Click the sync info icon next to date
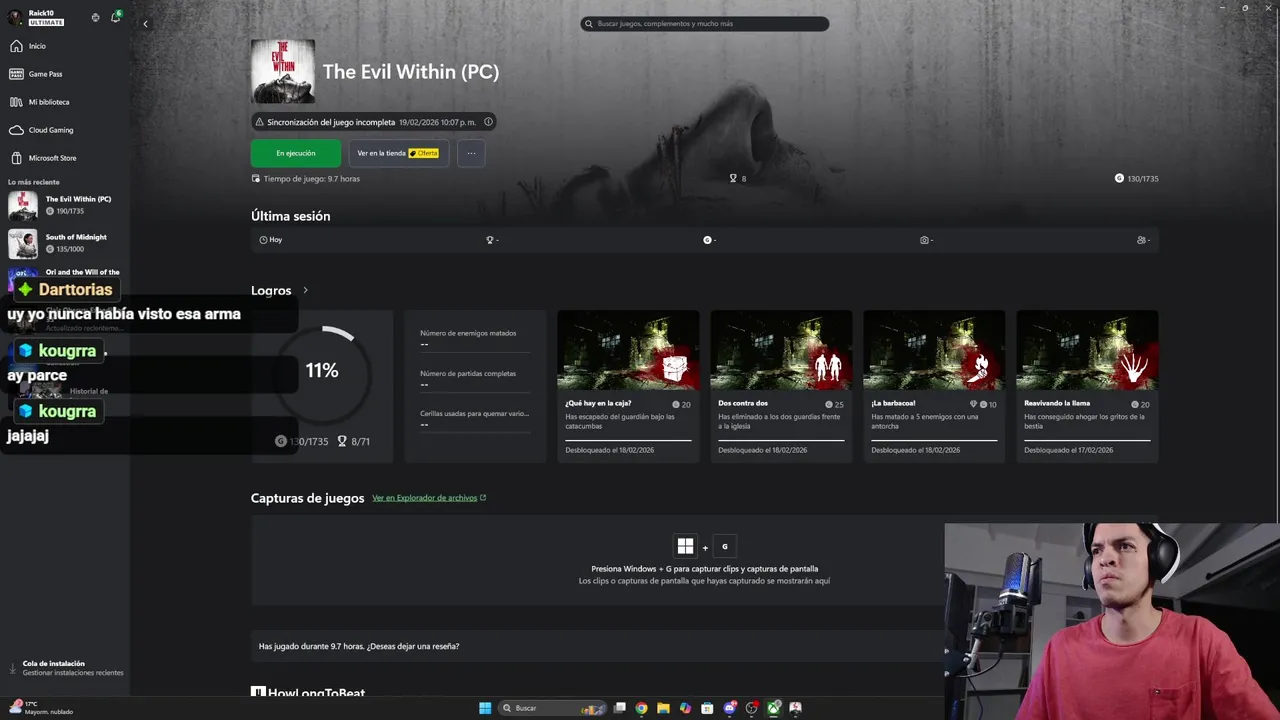1280x720 pixels. coord(488,122)
